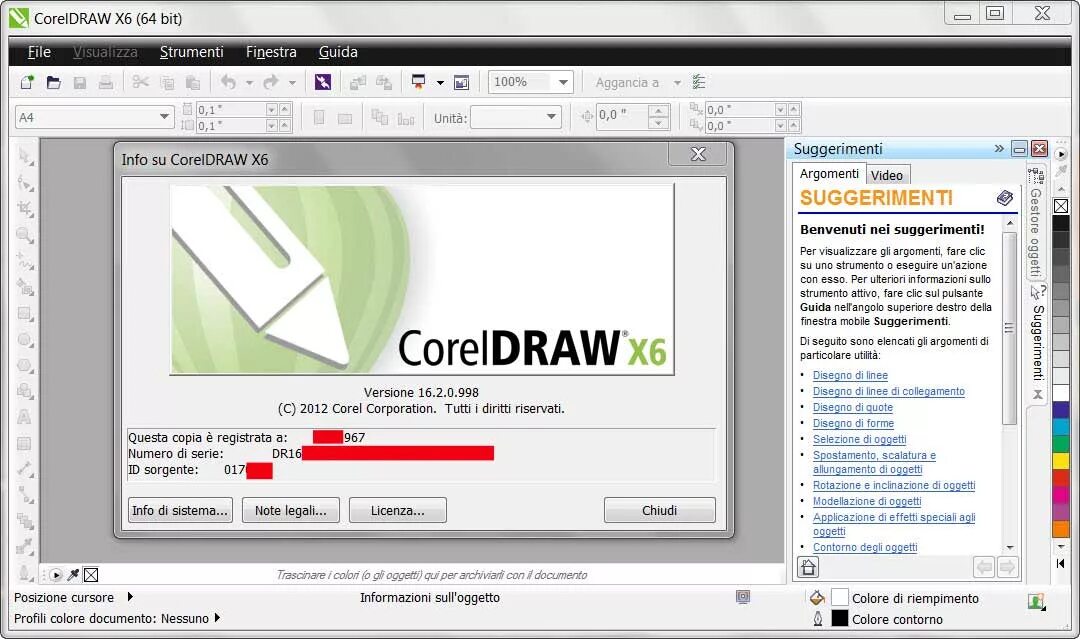This screenshot has height=639, width=1080.
Task: Pick the red swatch in color palette
Action: click(1061, 478)
